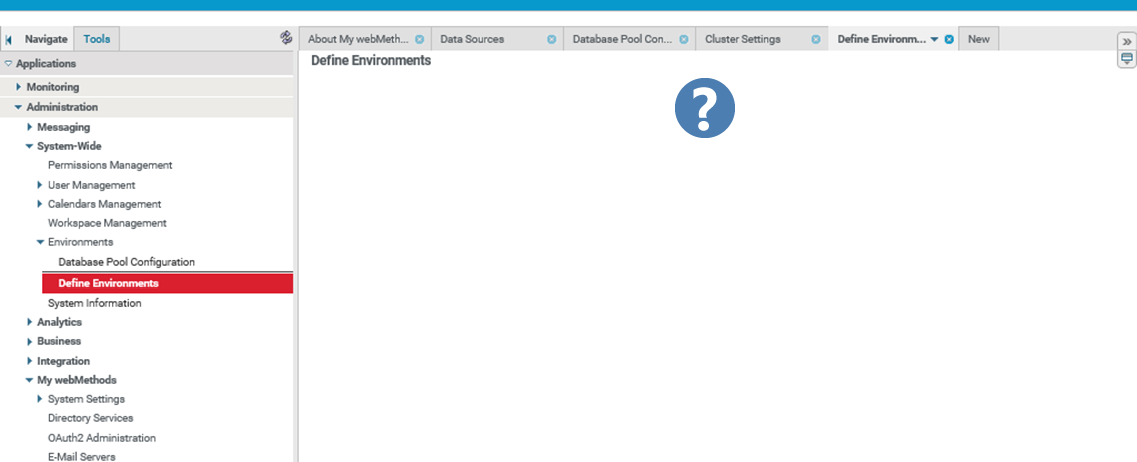Expand the System Settings node

pyautogui.click(x=41, y=399)
